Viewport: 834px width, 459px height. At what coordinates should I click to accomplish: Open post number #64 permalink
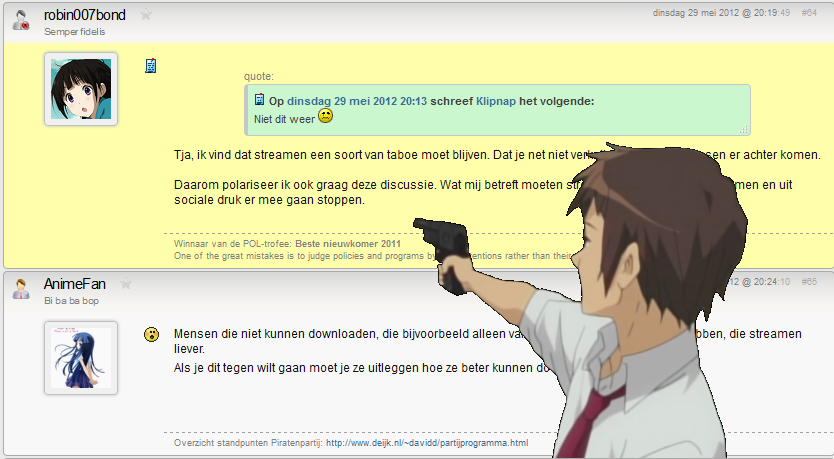(809, 13)
